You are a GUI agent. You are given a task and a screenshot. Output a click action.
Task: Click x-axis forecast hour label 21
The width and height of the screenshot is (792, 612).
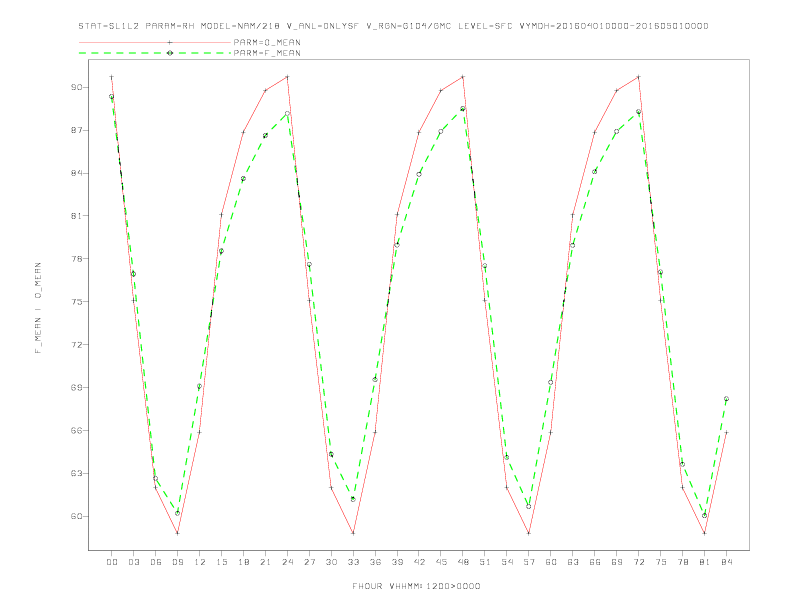[265, 562]
